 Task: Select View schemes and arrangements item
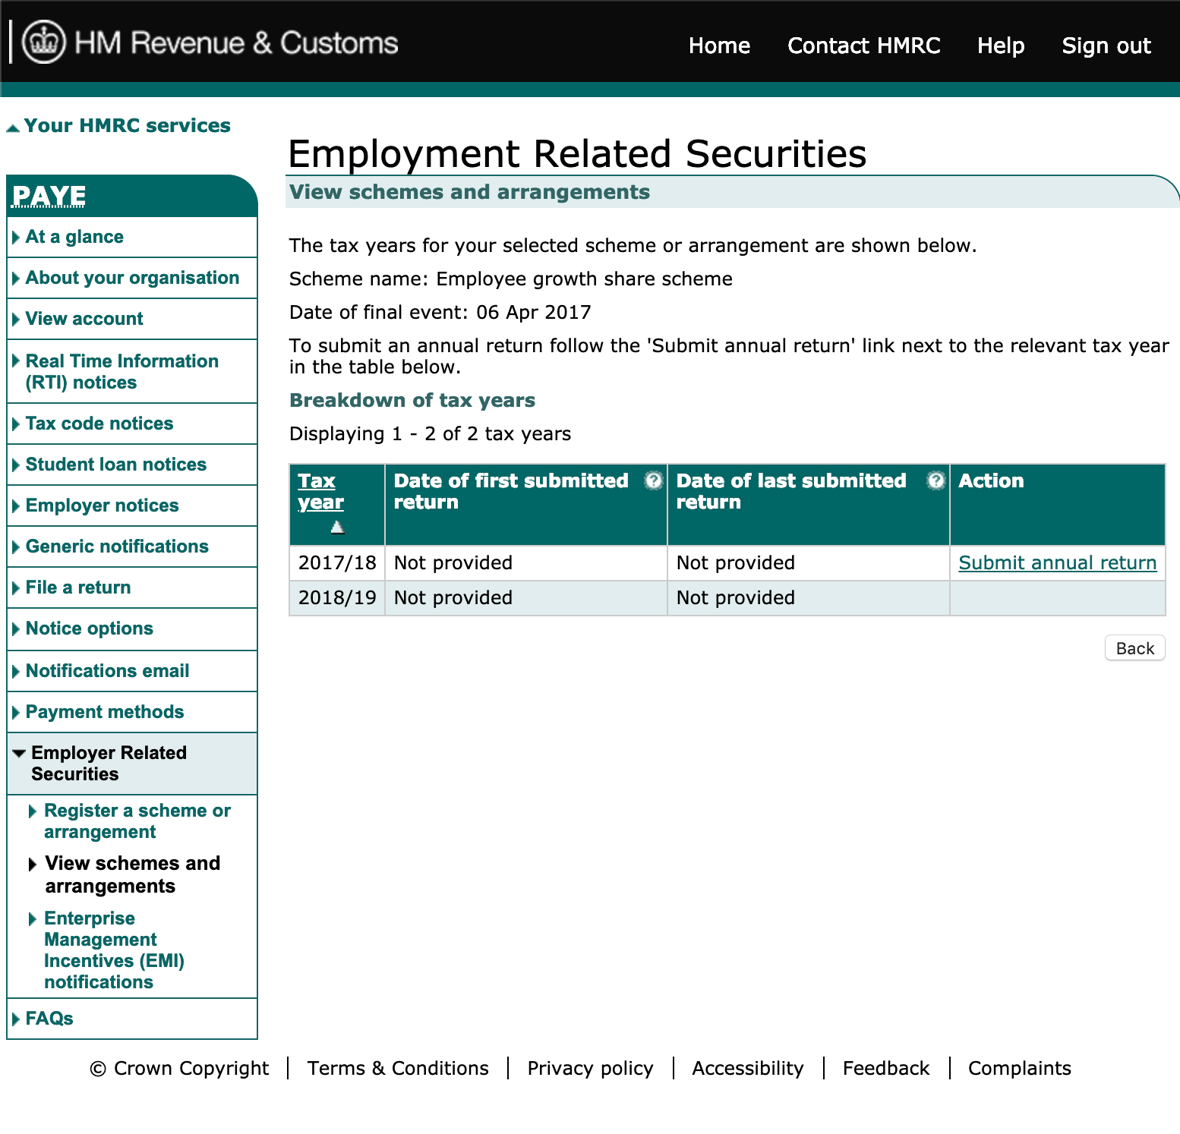coord(132,875)
